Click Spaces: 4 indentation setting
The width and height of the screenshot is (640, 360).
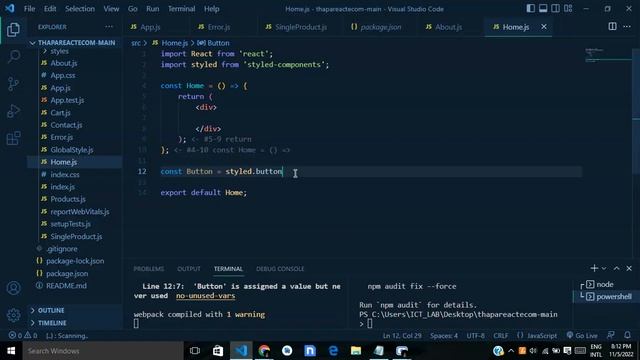[444, 336]
